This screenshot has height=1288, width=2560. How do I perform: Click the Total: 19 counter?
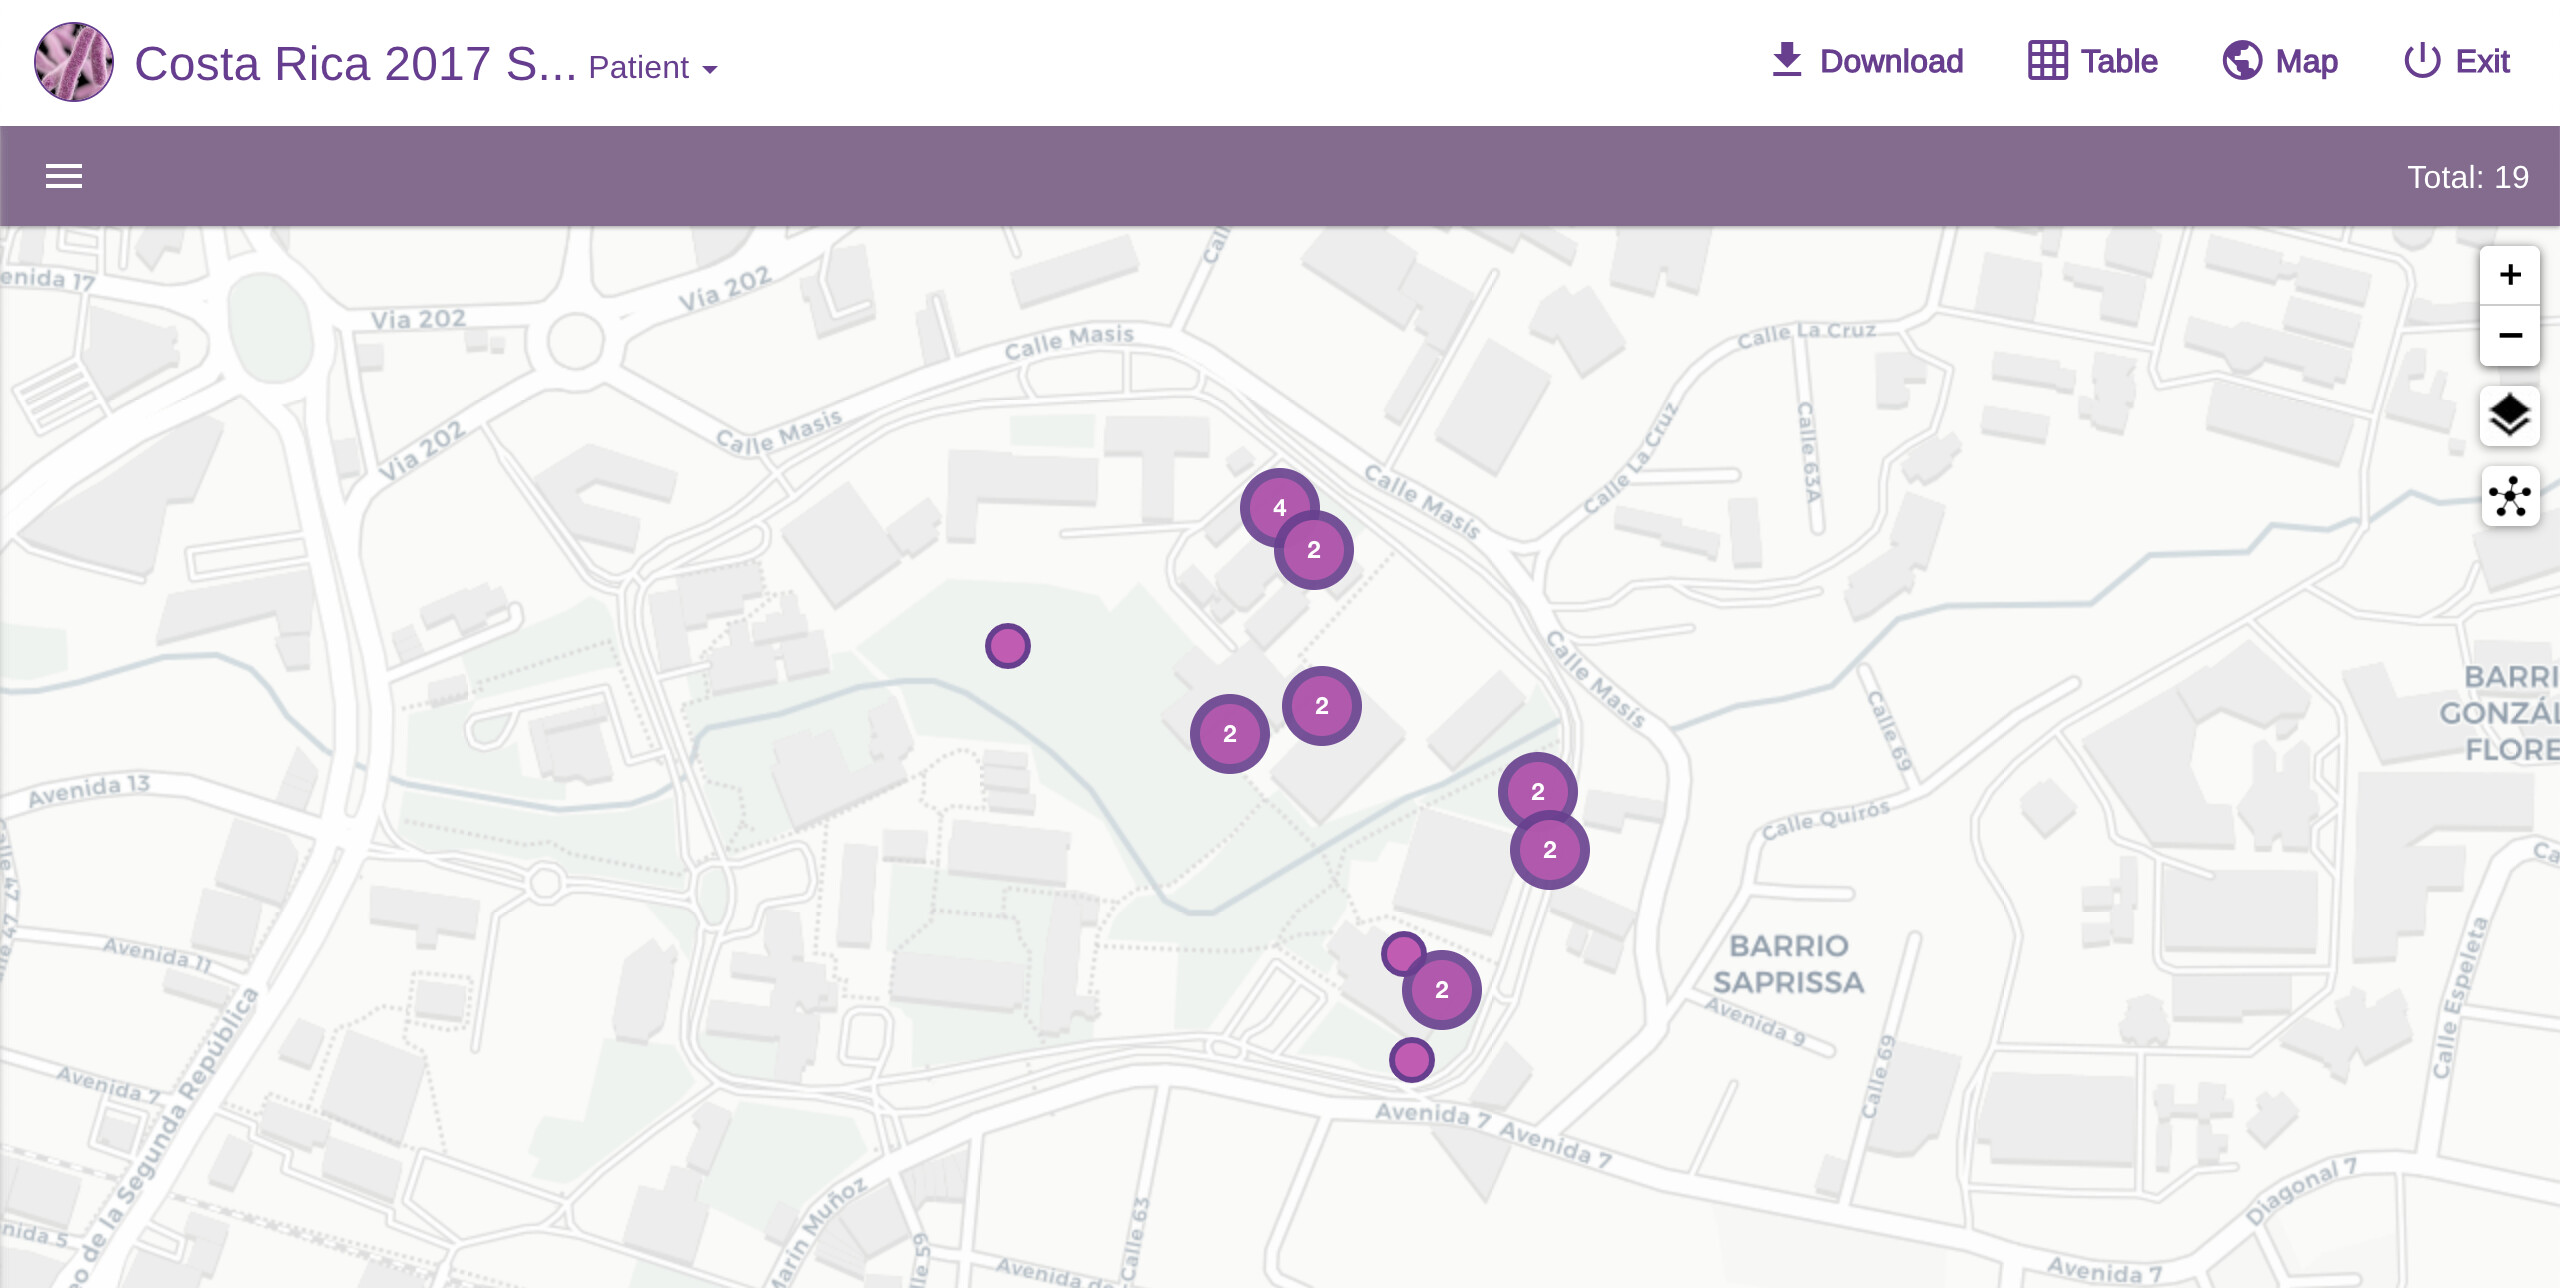2467,177
